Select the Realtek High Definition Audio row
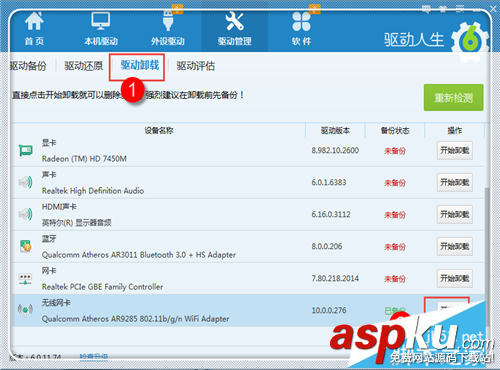The image size is (500, 370). 248,183
